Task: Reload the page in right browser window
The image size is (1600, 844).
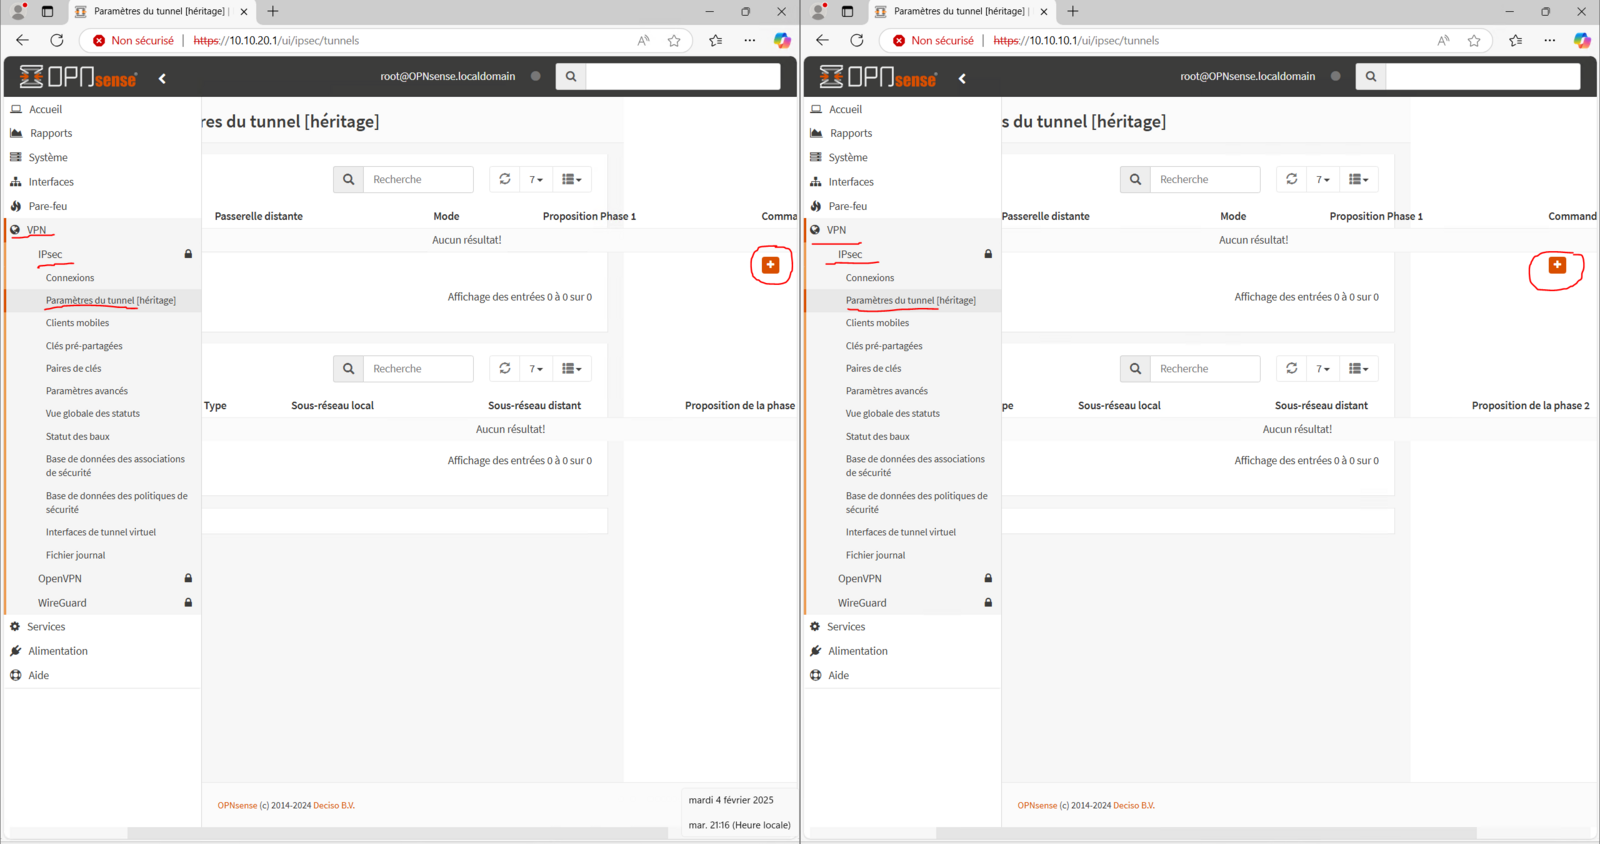Action: click(857, 41)
